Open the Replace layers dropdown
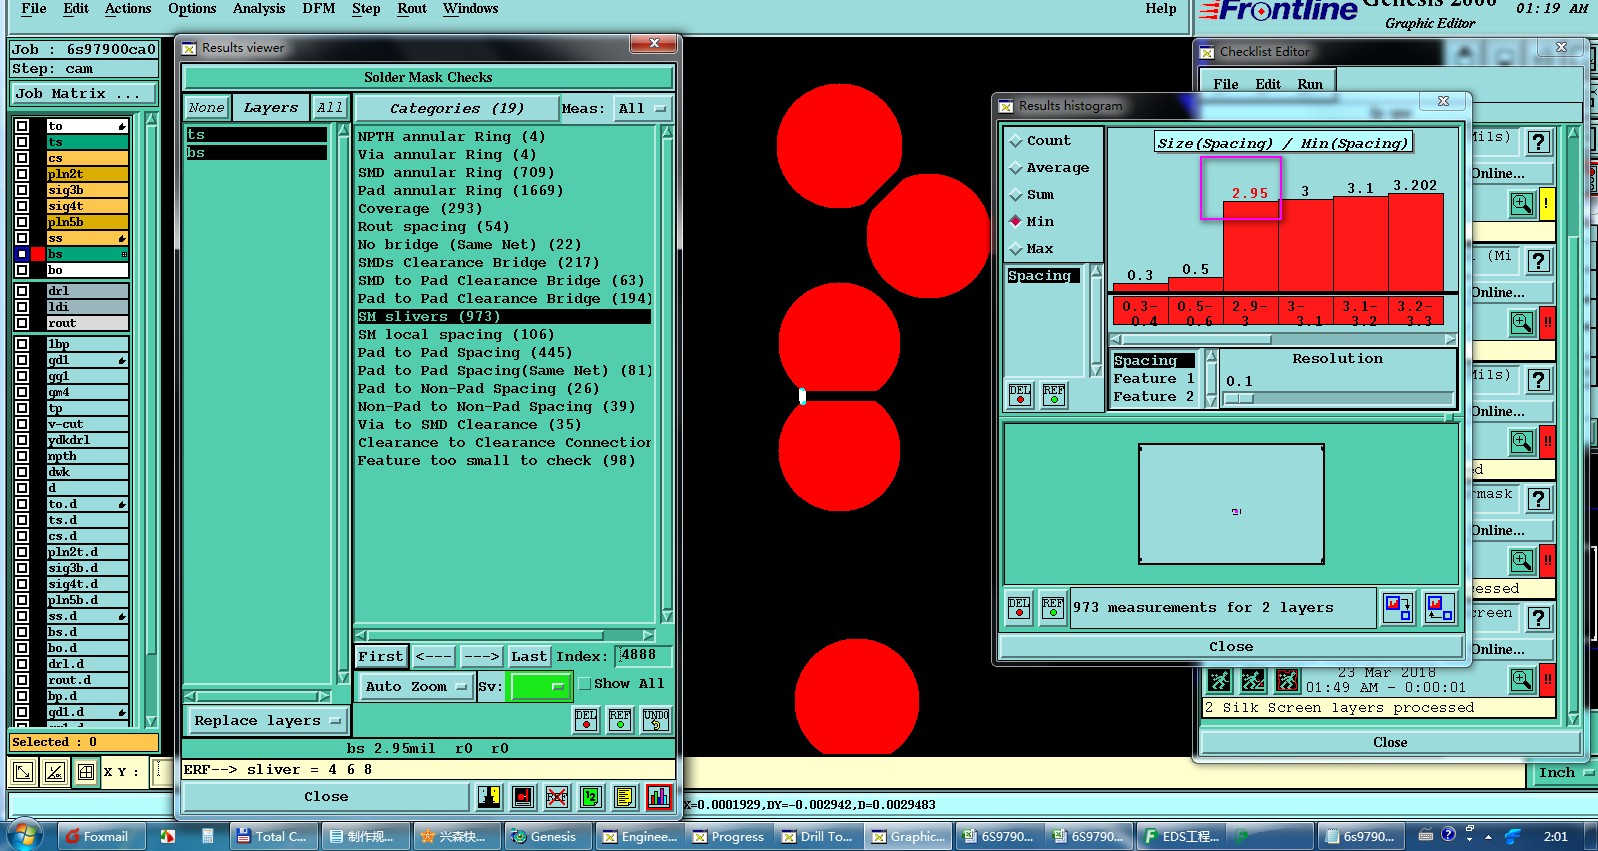Screen dimensions: 1598x851 coord(266,720)
